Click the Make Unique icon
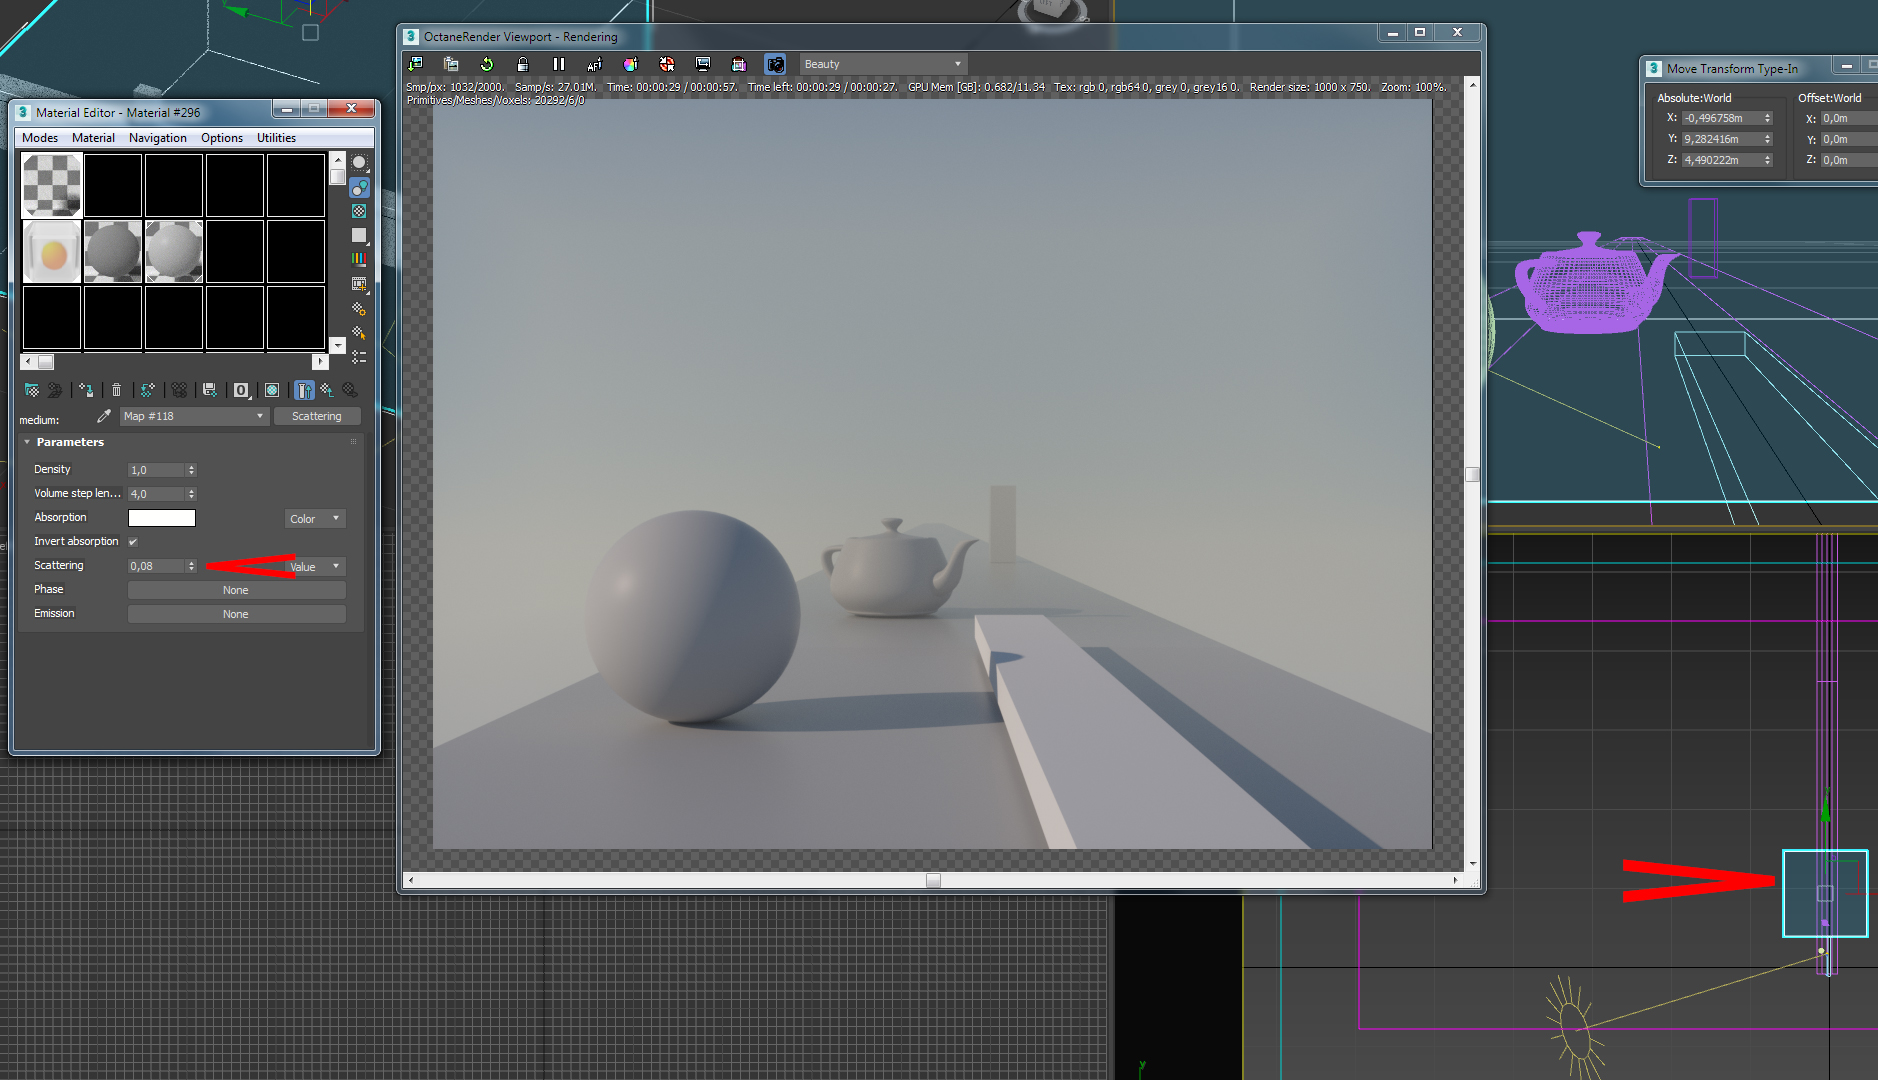The height and width of the screenshot is (1080, 1878). click(x=179, y=390)
